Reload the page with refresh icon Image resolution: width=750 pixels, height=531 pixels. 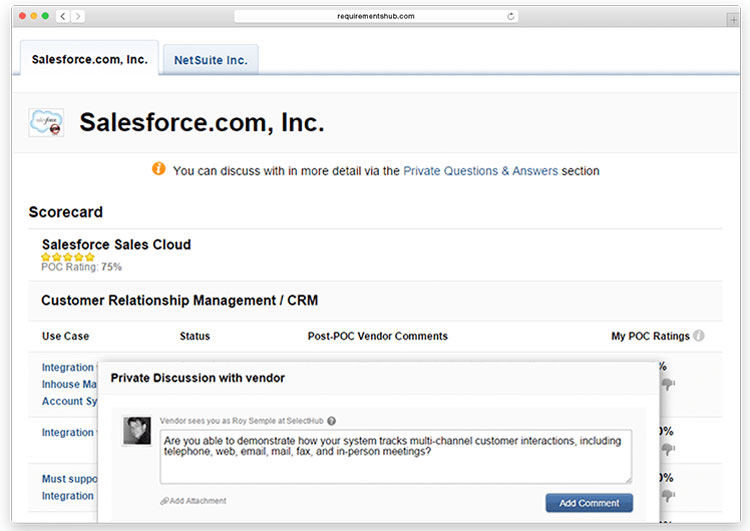point(510,16)
